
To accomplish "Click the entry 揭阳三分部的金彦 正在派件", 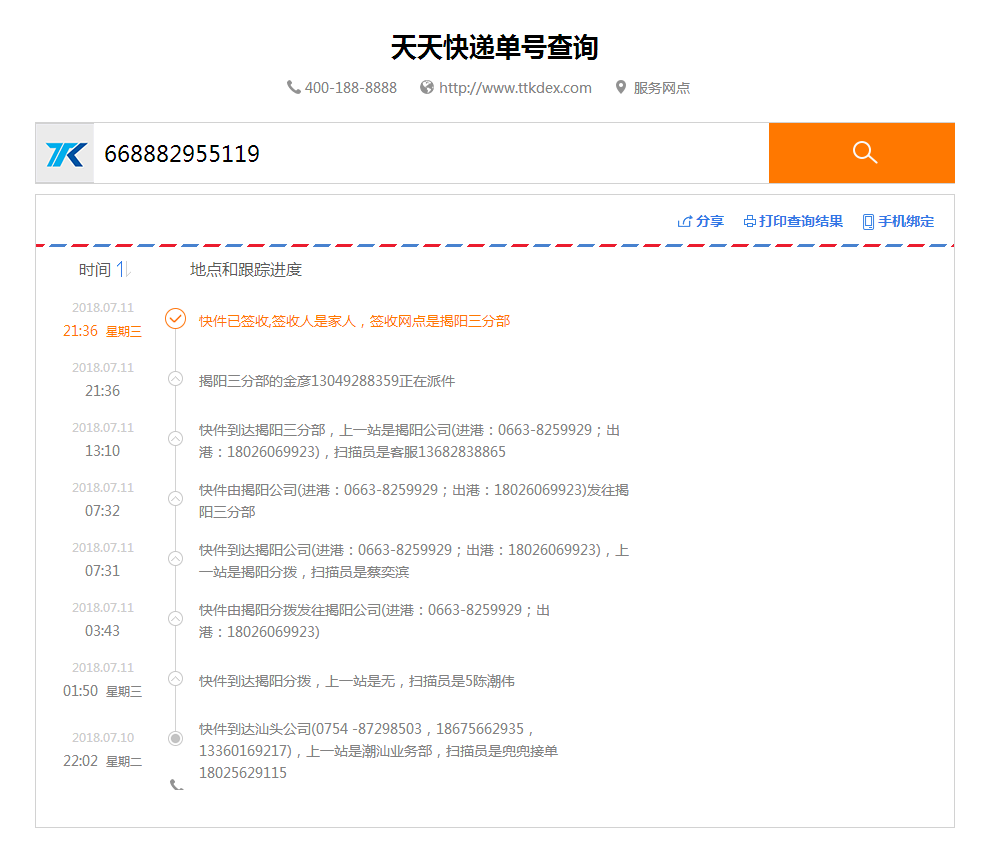I will [x=327, y=381].
